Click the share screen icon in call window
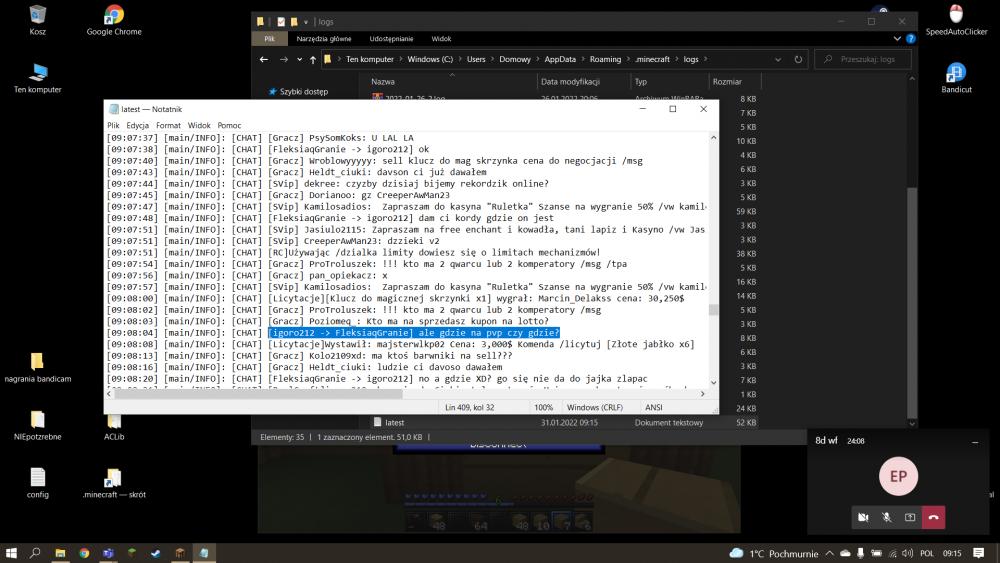Viewport: 1000px width, 563px height. pyautogui.click(x=909, y=517)
